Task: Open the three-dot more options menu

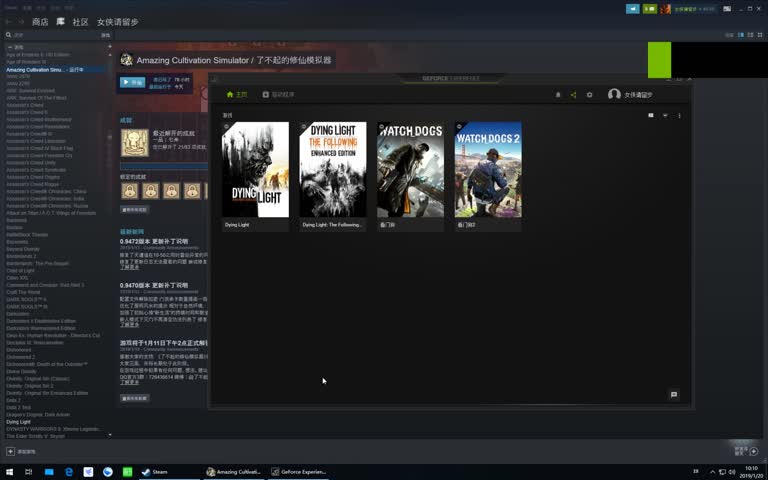Action: [x=680, y=115]
